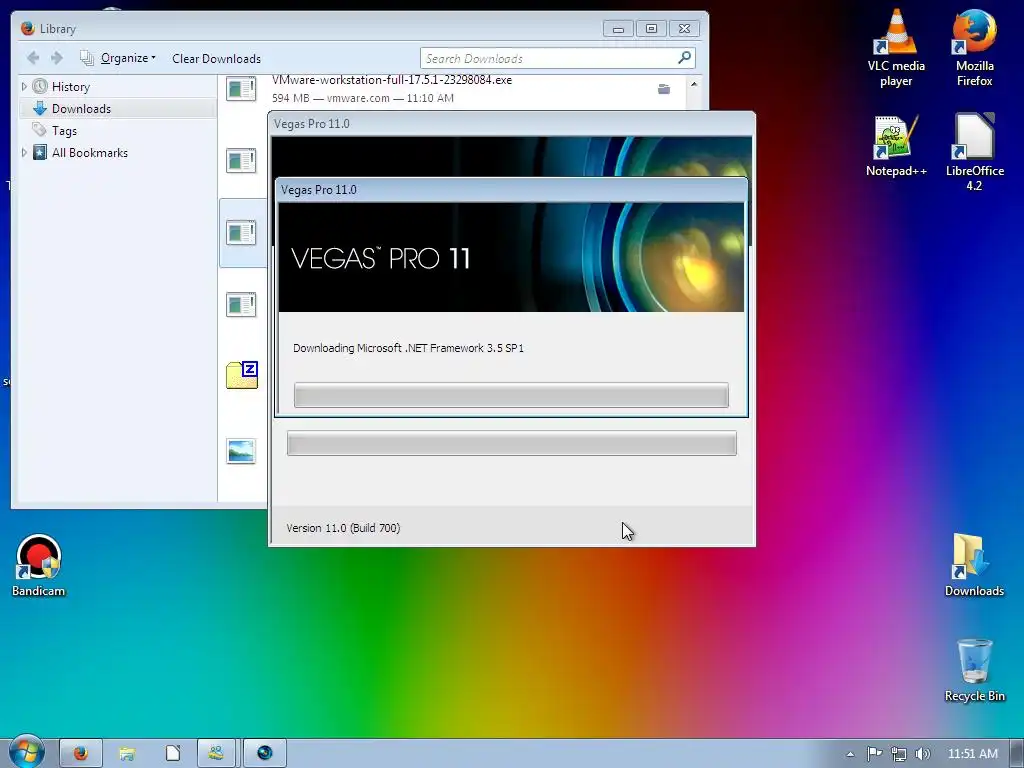Click the clock showing 11:51 AM
1024x768 pixels.
pyautogui.click(x=972, y=754)
